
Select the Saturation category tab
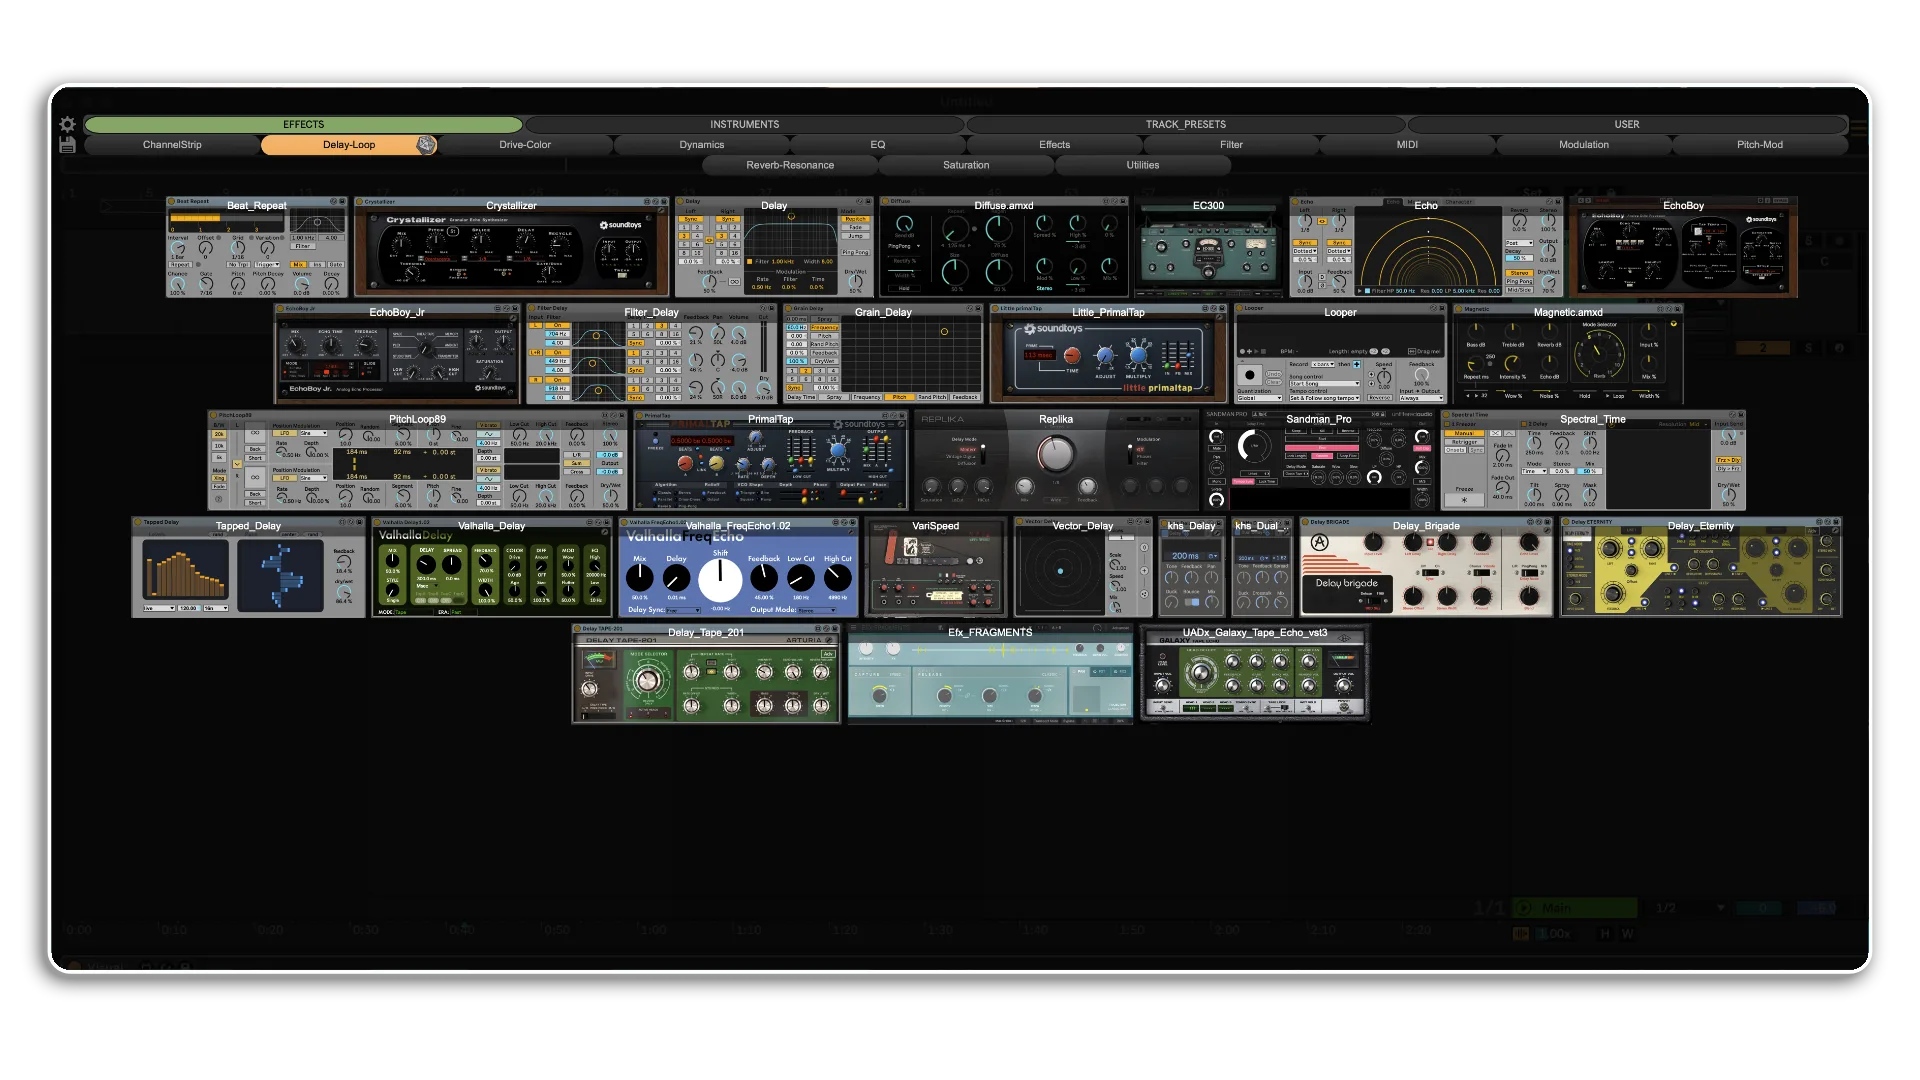966,166
